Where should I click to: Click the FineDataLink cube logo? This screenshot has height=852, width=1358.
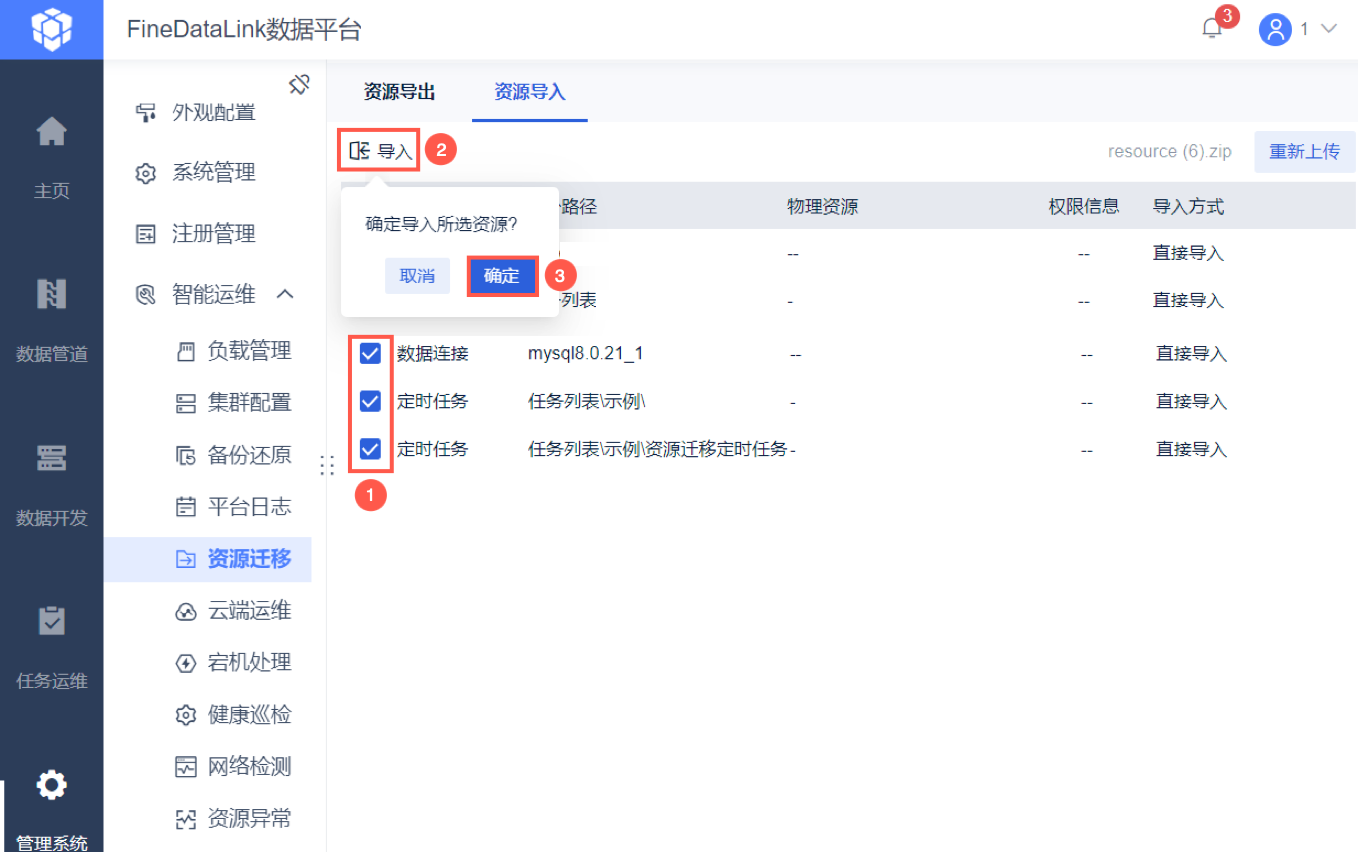(51, 29)
